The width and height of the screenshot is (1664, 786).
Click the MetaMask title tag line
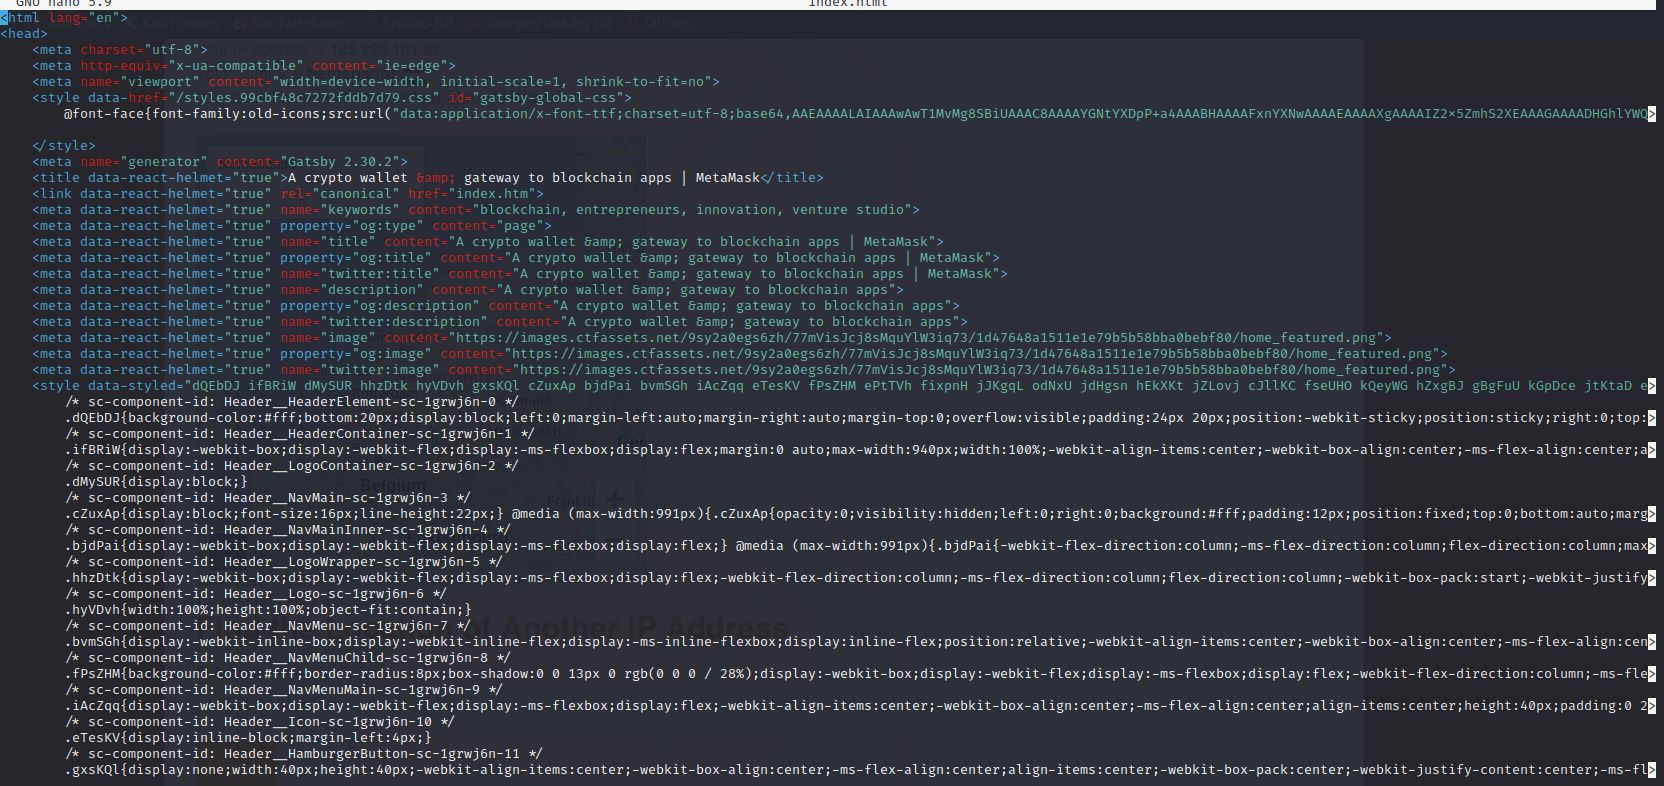point(427,178)
